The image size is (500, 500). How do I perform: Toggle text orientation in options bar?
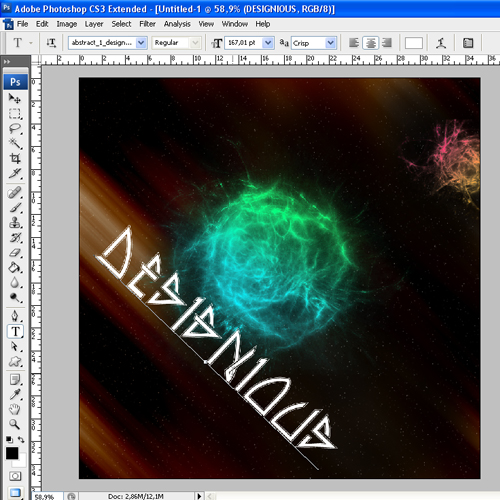(x=51, y=43)
